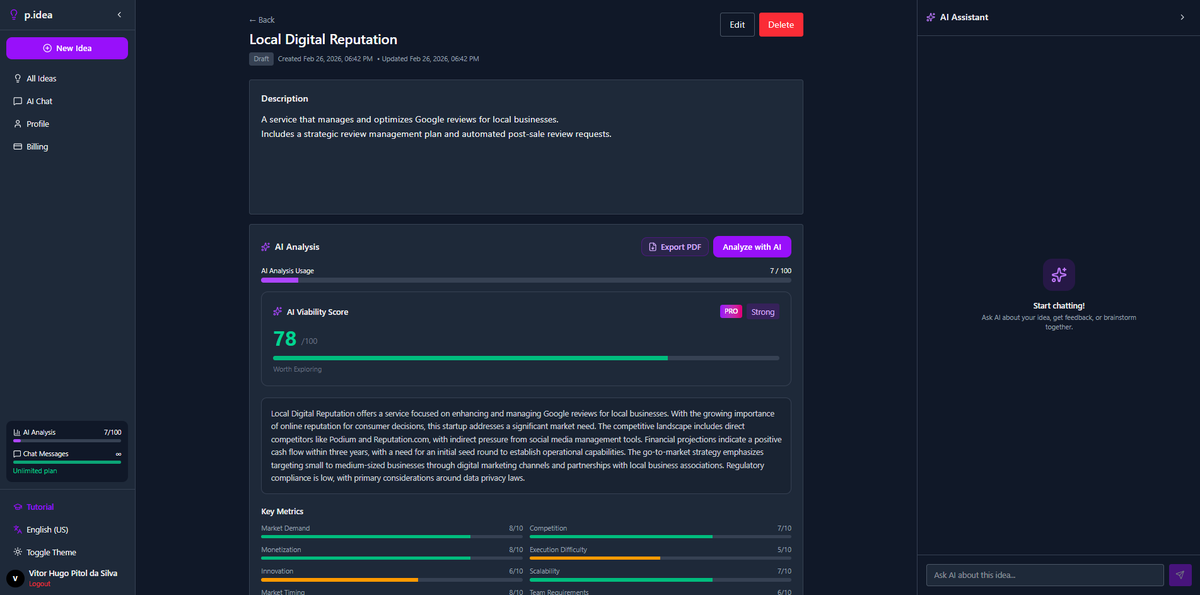Image resolution: width=1200 pixels, height=595 pixels.
Task: Click the p.idea lightbulb logo icon
Action: coord(13,15)
